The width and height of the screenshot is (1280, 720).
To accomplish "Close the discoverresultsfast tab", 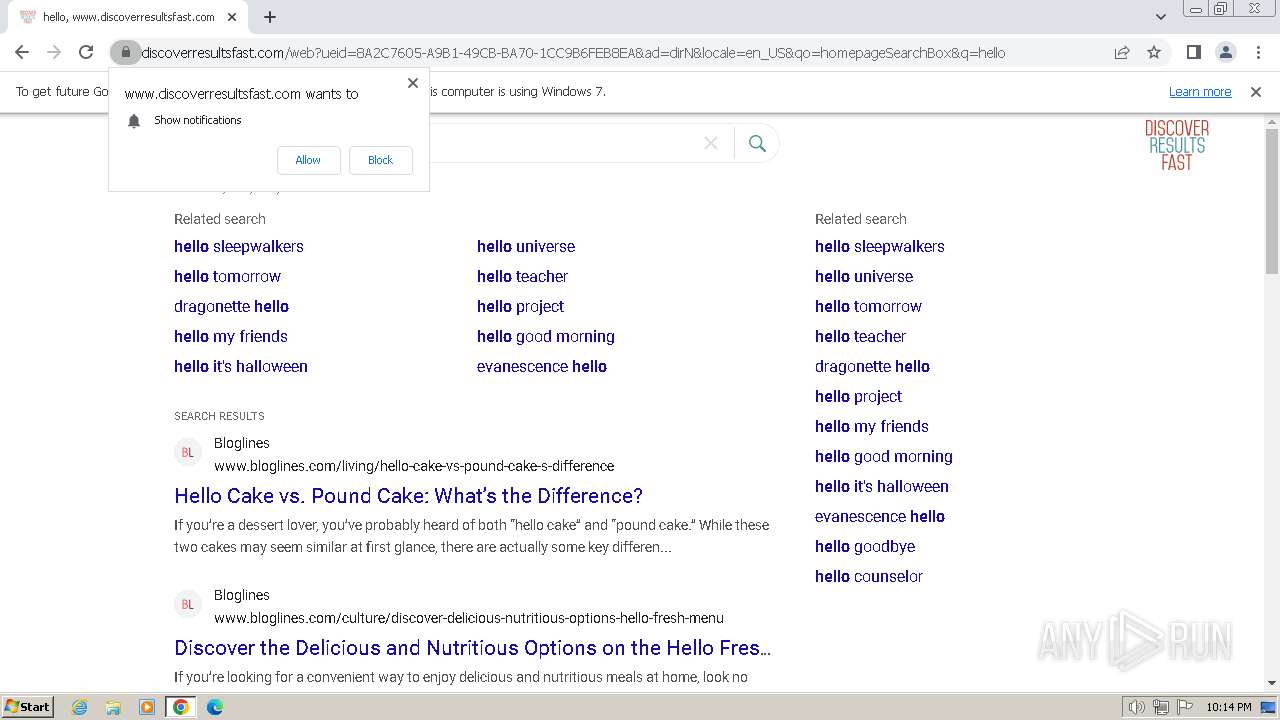I will [x=232, y=17].
